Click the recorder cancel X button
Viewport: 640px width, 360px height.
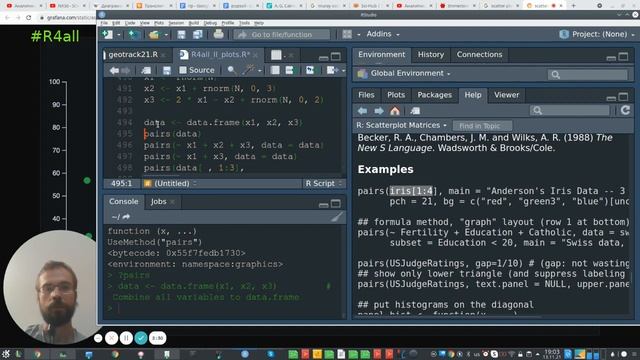coord(111,338)
